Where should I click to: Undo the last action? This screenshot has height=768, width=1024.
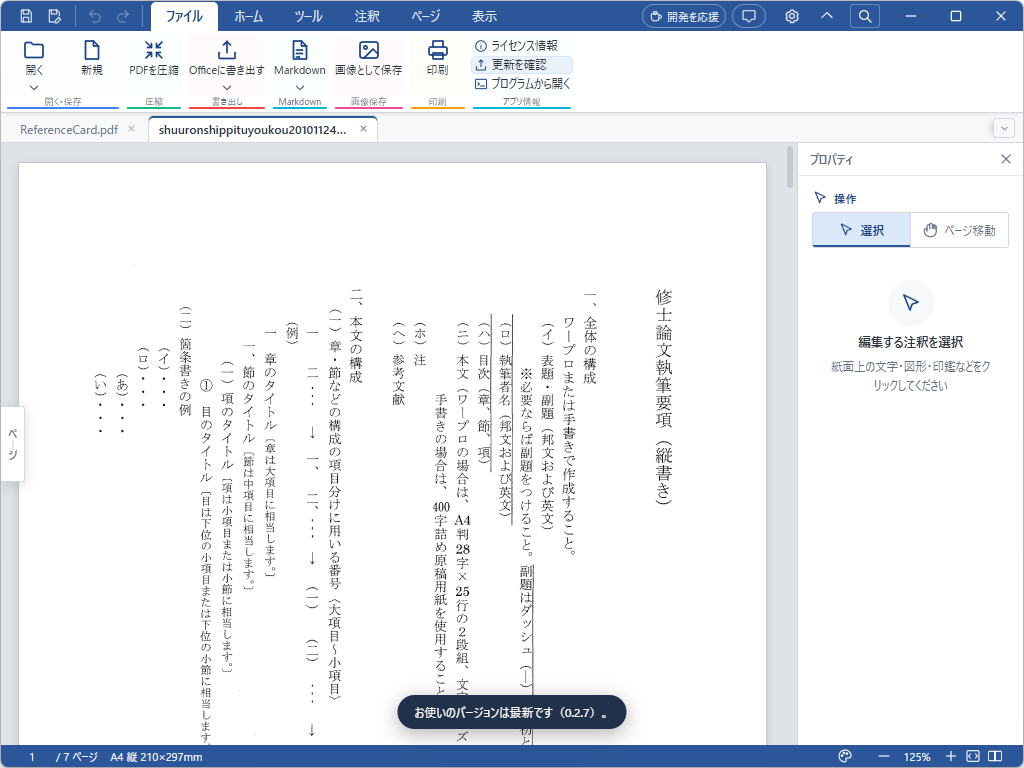(95, 16)
